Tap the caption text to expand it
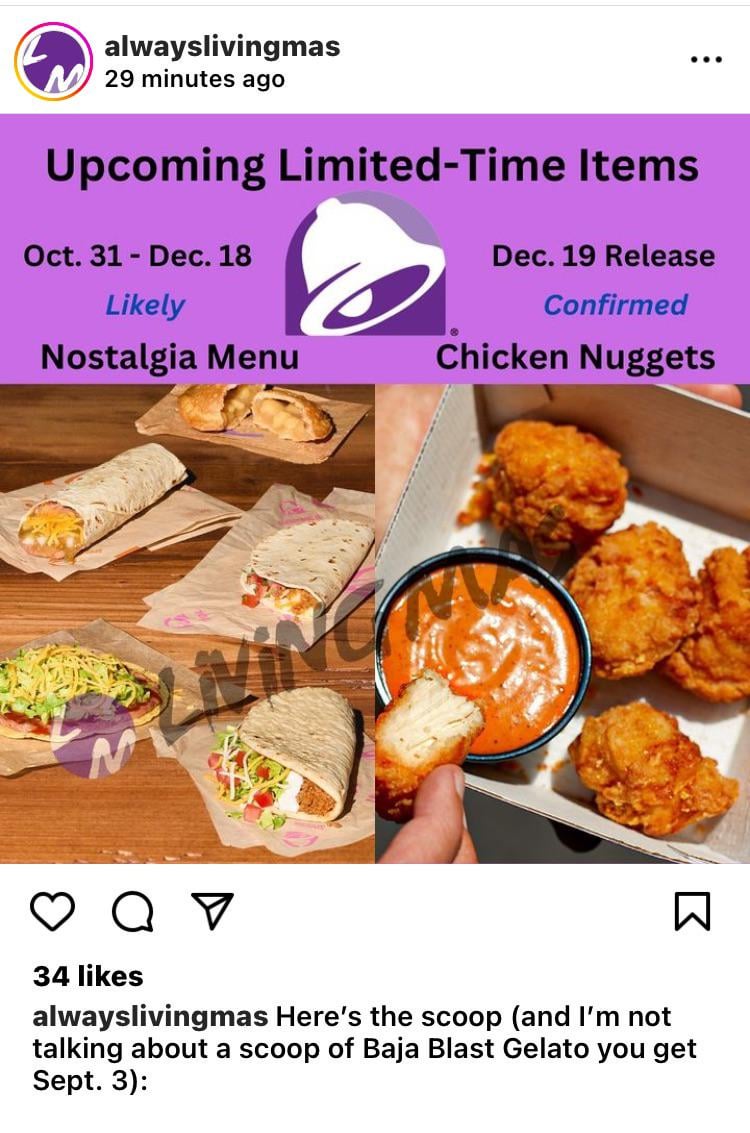 click(x=365, y=1048)
